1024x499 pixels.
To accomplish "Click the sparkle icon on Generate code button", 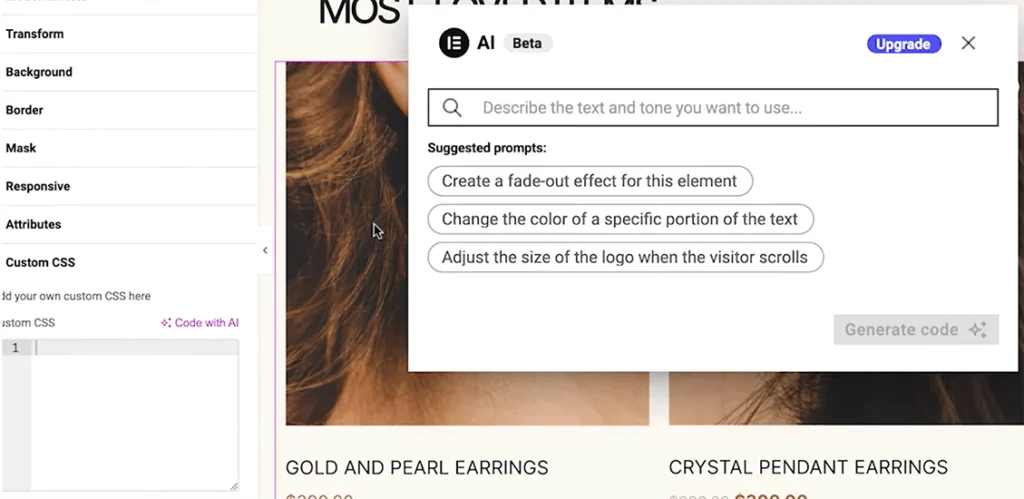I will pos(978,330).
